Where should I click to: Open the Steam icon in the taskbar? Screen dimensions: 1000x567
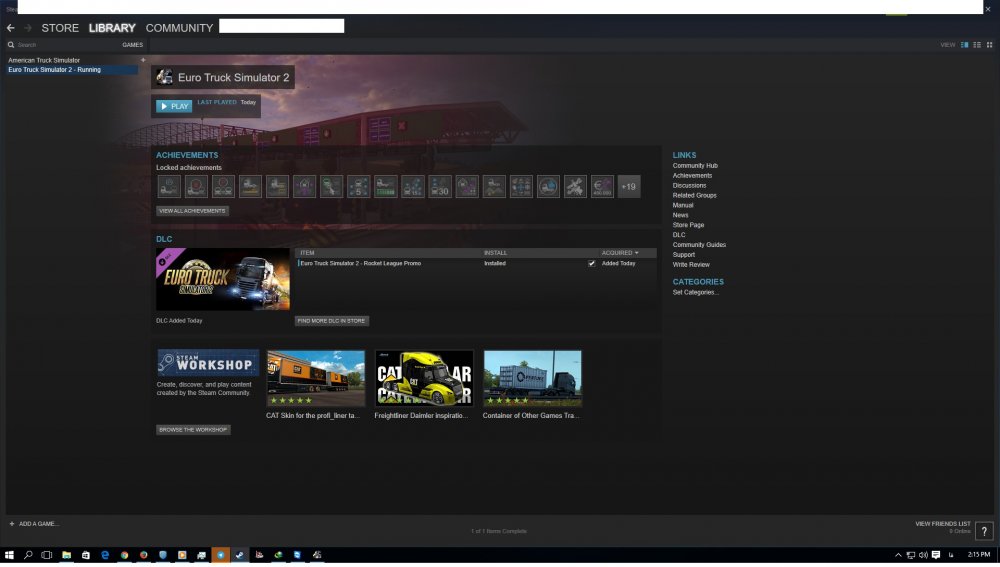(x=240, y=554)
